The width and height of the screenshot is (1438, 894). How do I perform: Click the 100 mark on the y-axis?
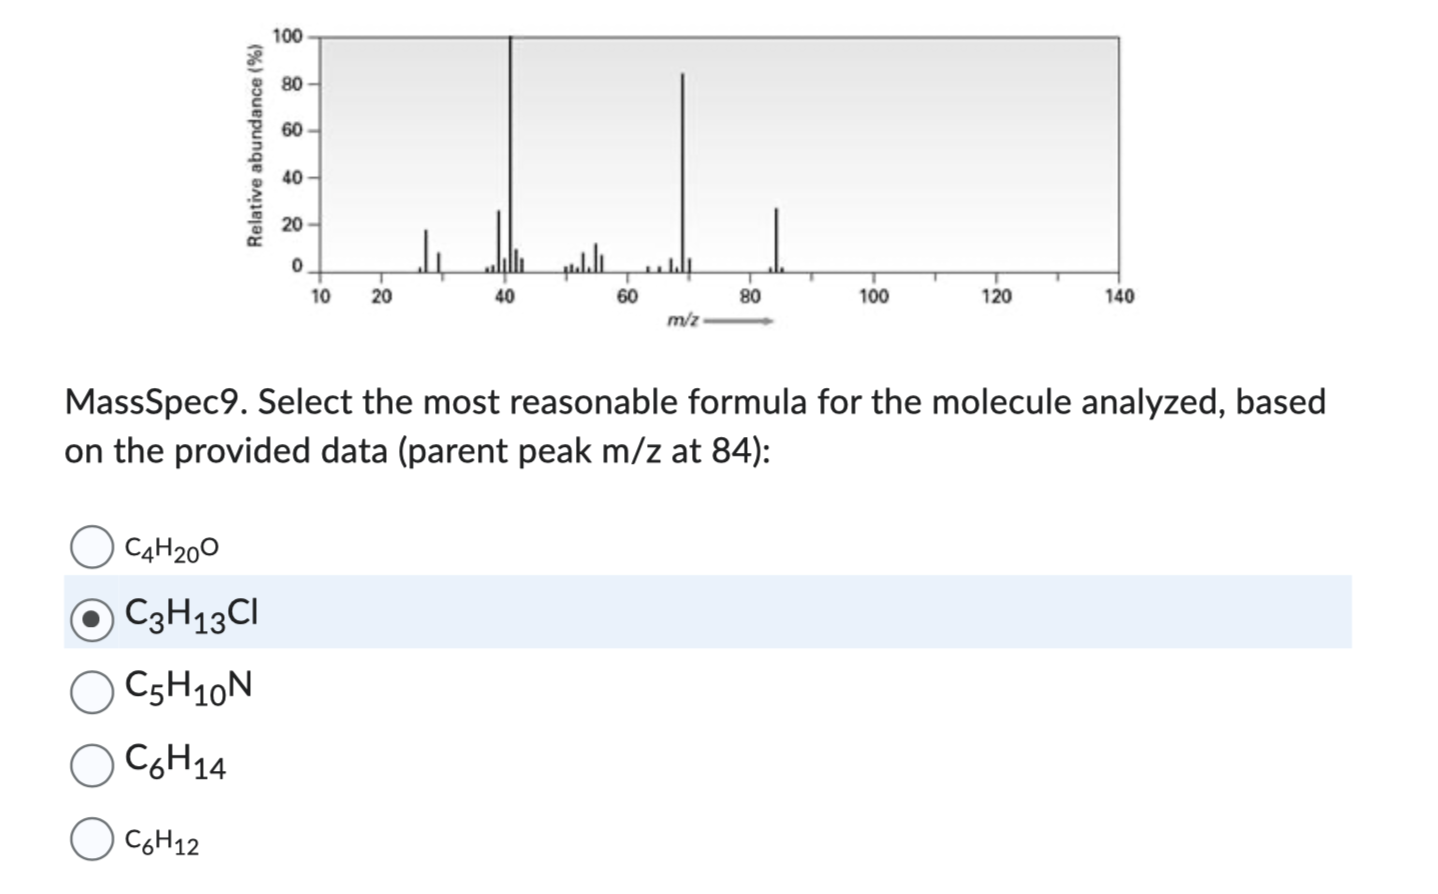287,34
